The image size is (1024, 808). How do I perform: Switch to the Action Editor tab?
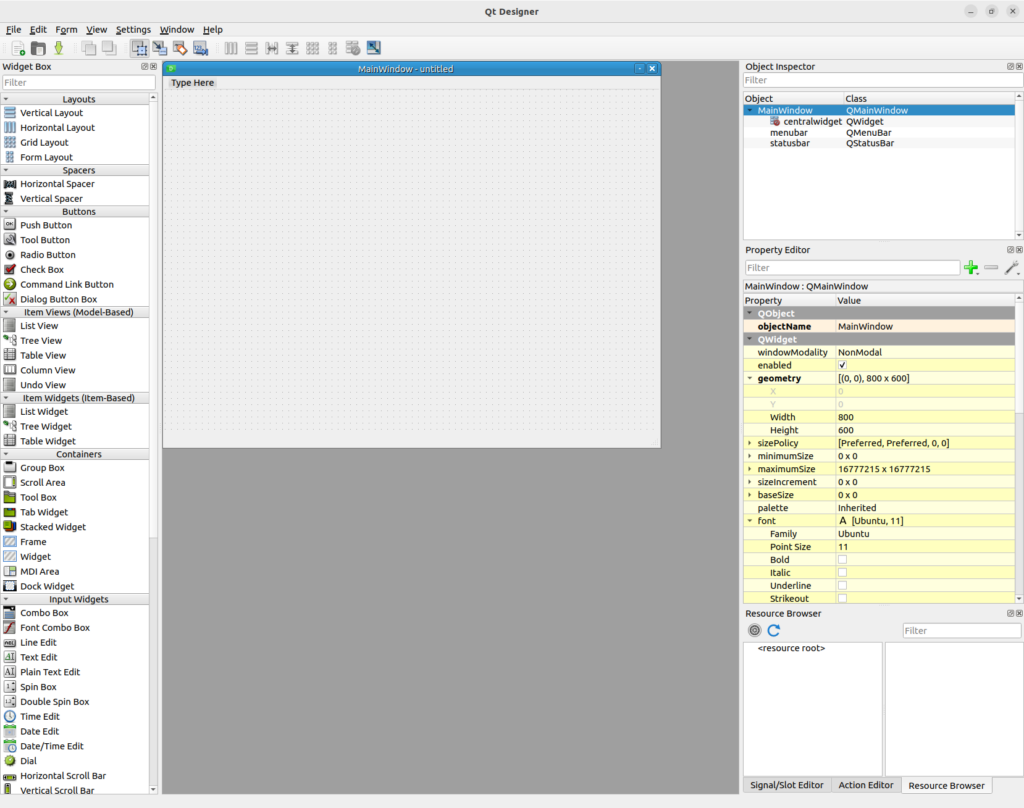[865, 785]
